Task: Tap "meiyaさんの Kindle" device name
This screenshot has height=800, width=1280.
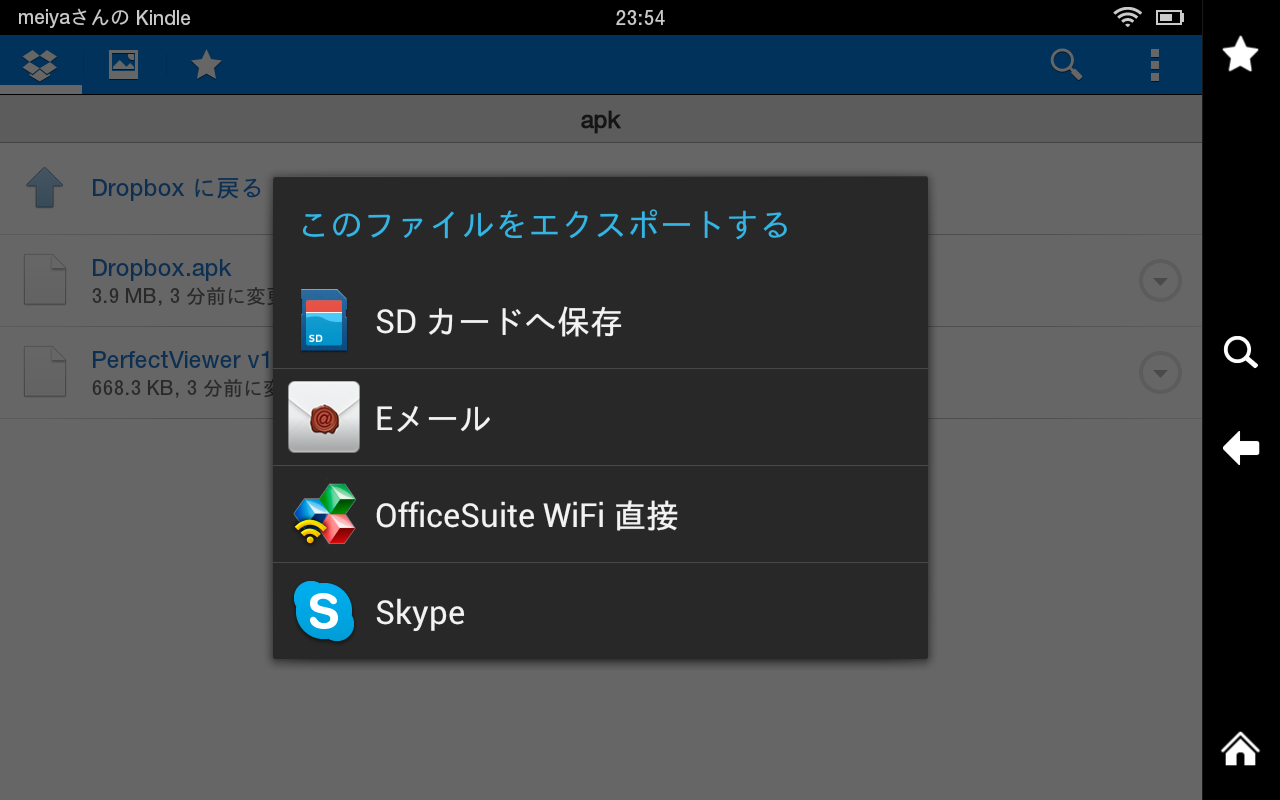Action: [x=104, y=18]
